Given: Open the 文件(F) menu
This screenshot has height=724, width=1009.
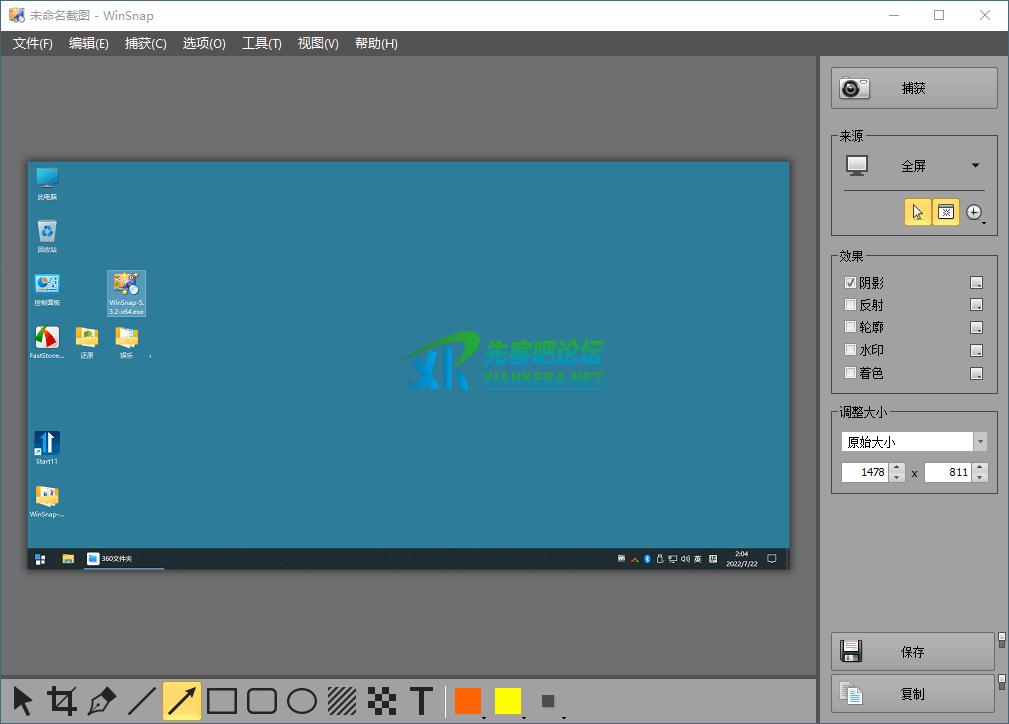Looking at the screenshot, I should (32, 44).
